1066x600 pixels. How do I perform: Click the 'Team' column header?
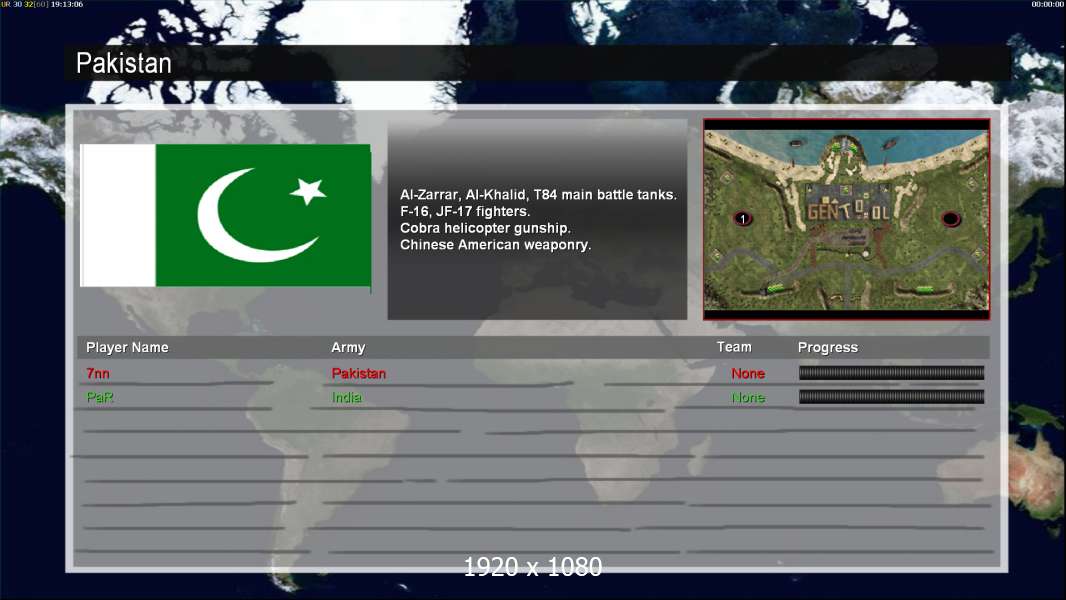pos(734,347)
